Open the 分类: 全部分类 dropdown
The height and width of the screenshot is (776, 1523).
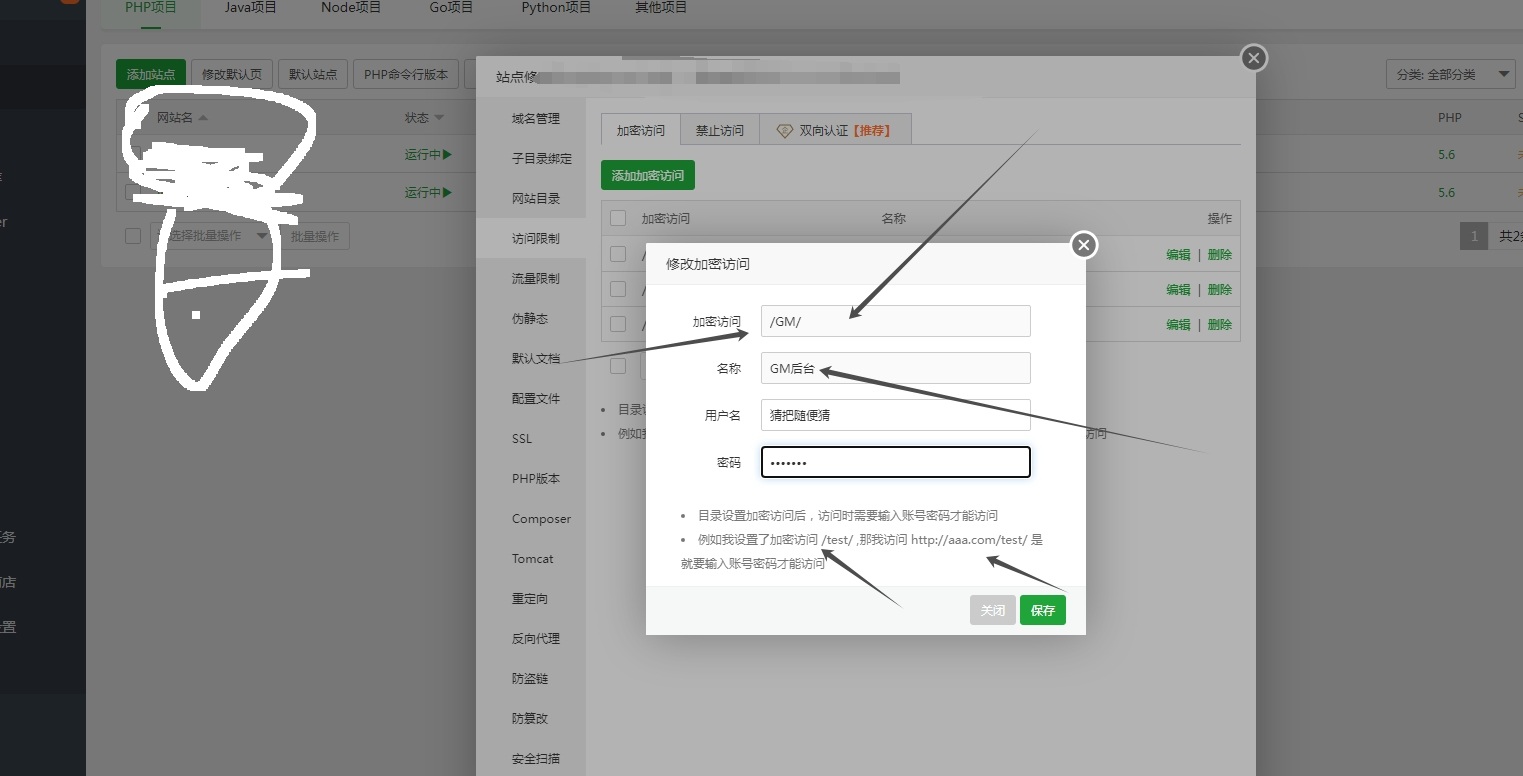[1450, 75]
